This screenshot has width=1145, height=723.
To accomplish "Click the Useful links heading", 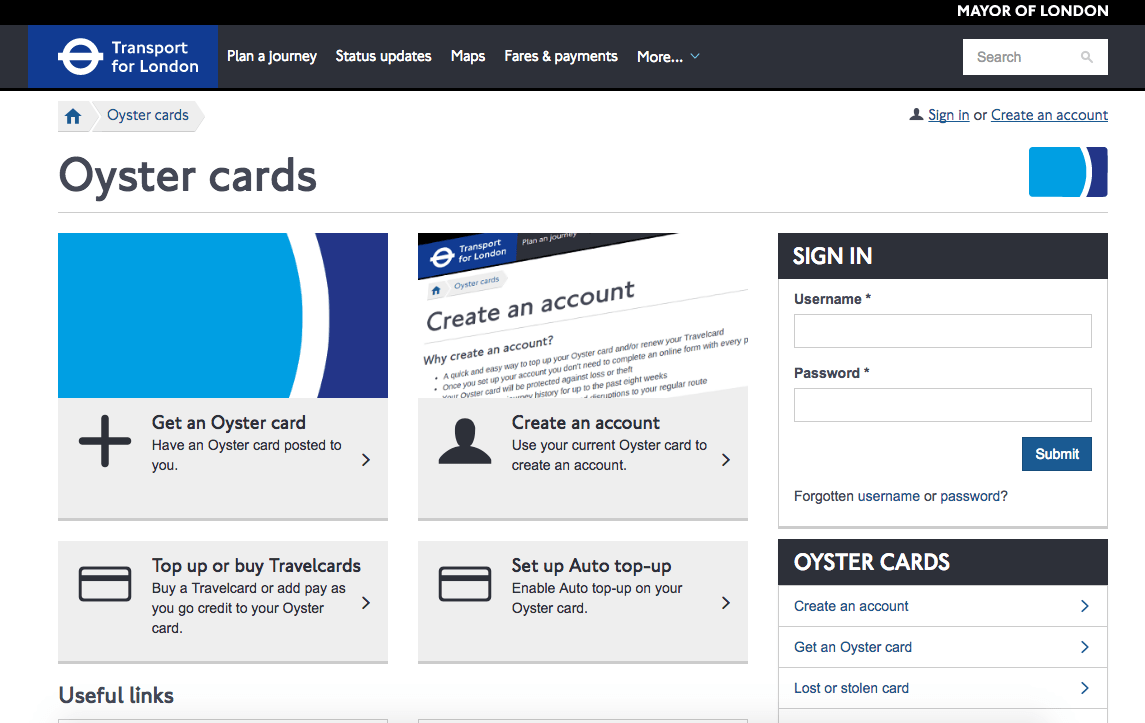I will [116, 695].
